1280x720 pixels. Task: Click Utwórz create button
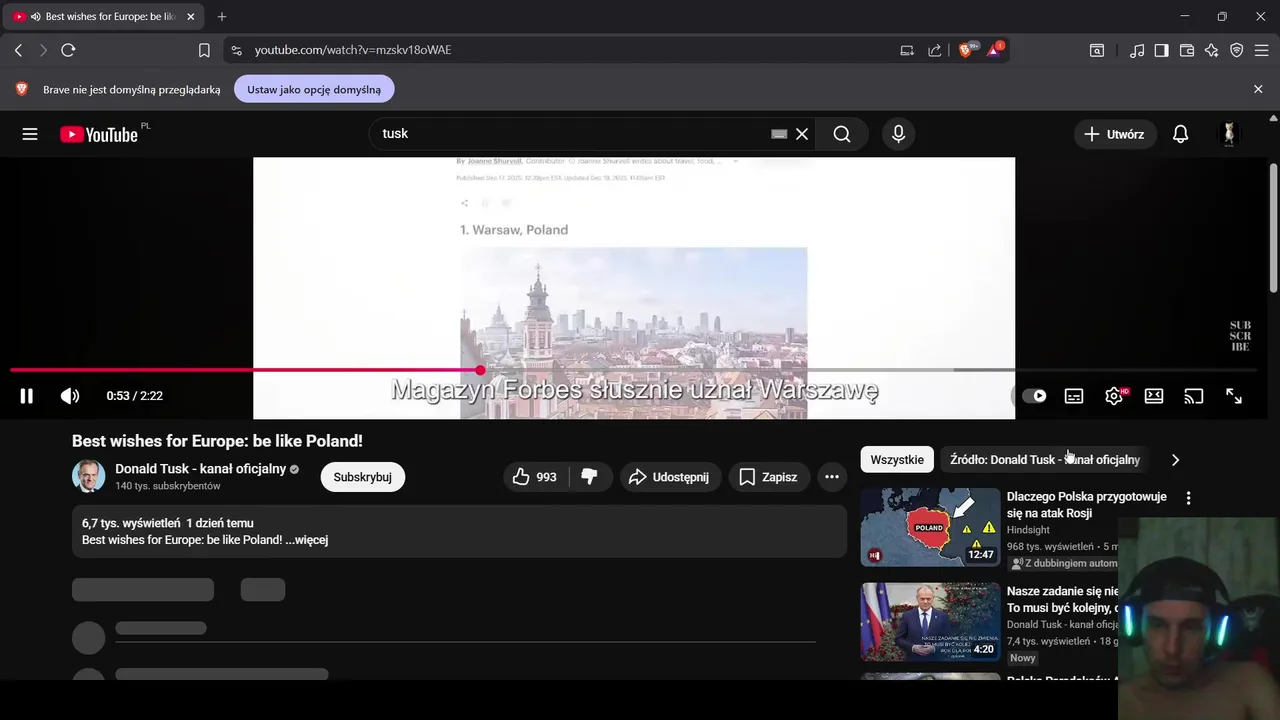[x=1115, y=134]
